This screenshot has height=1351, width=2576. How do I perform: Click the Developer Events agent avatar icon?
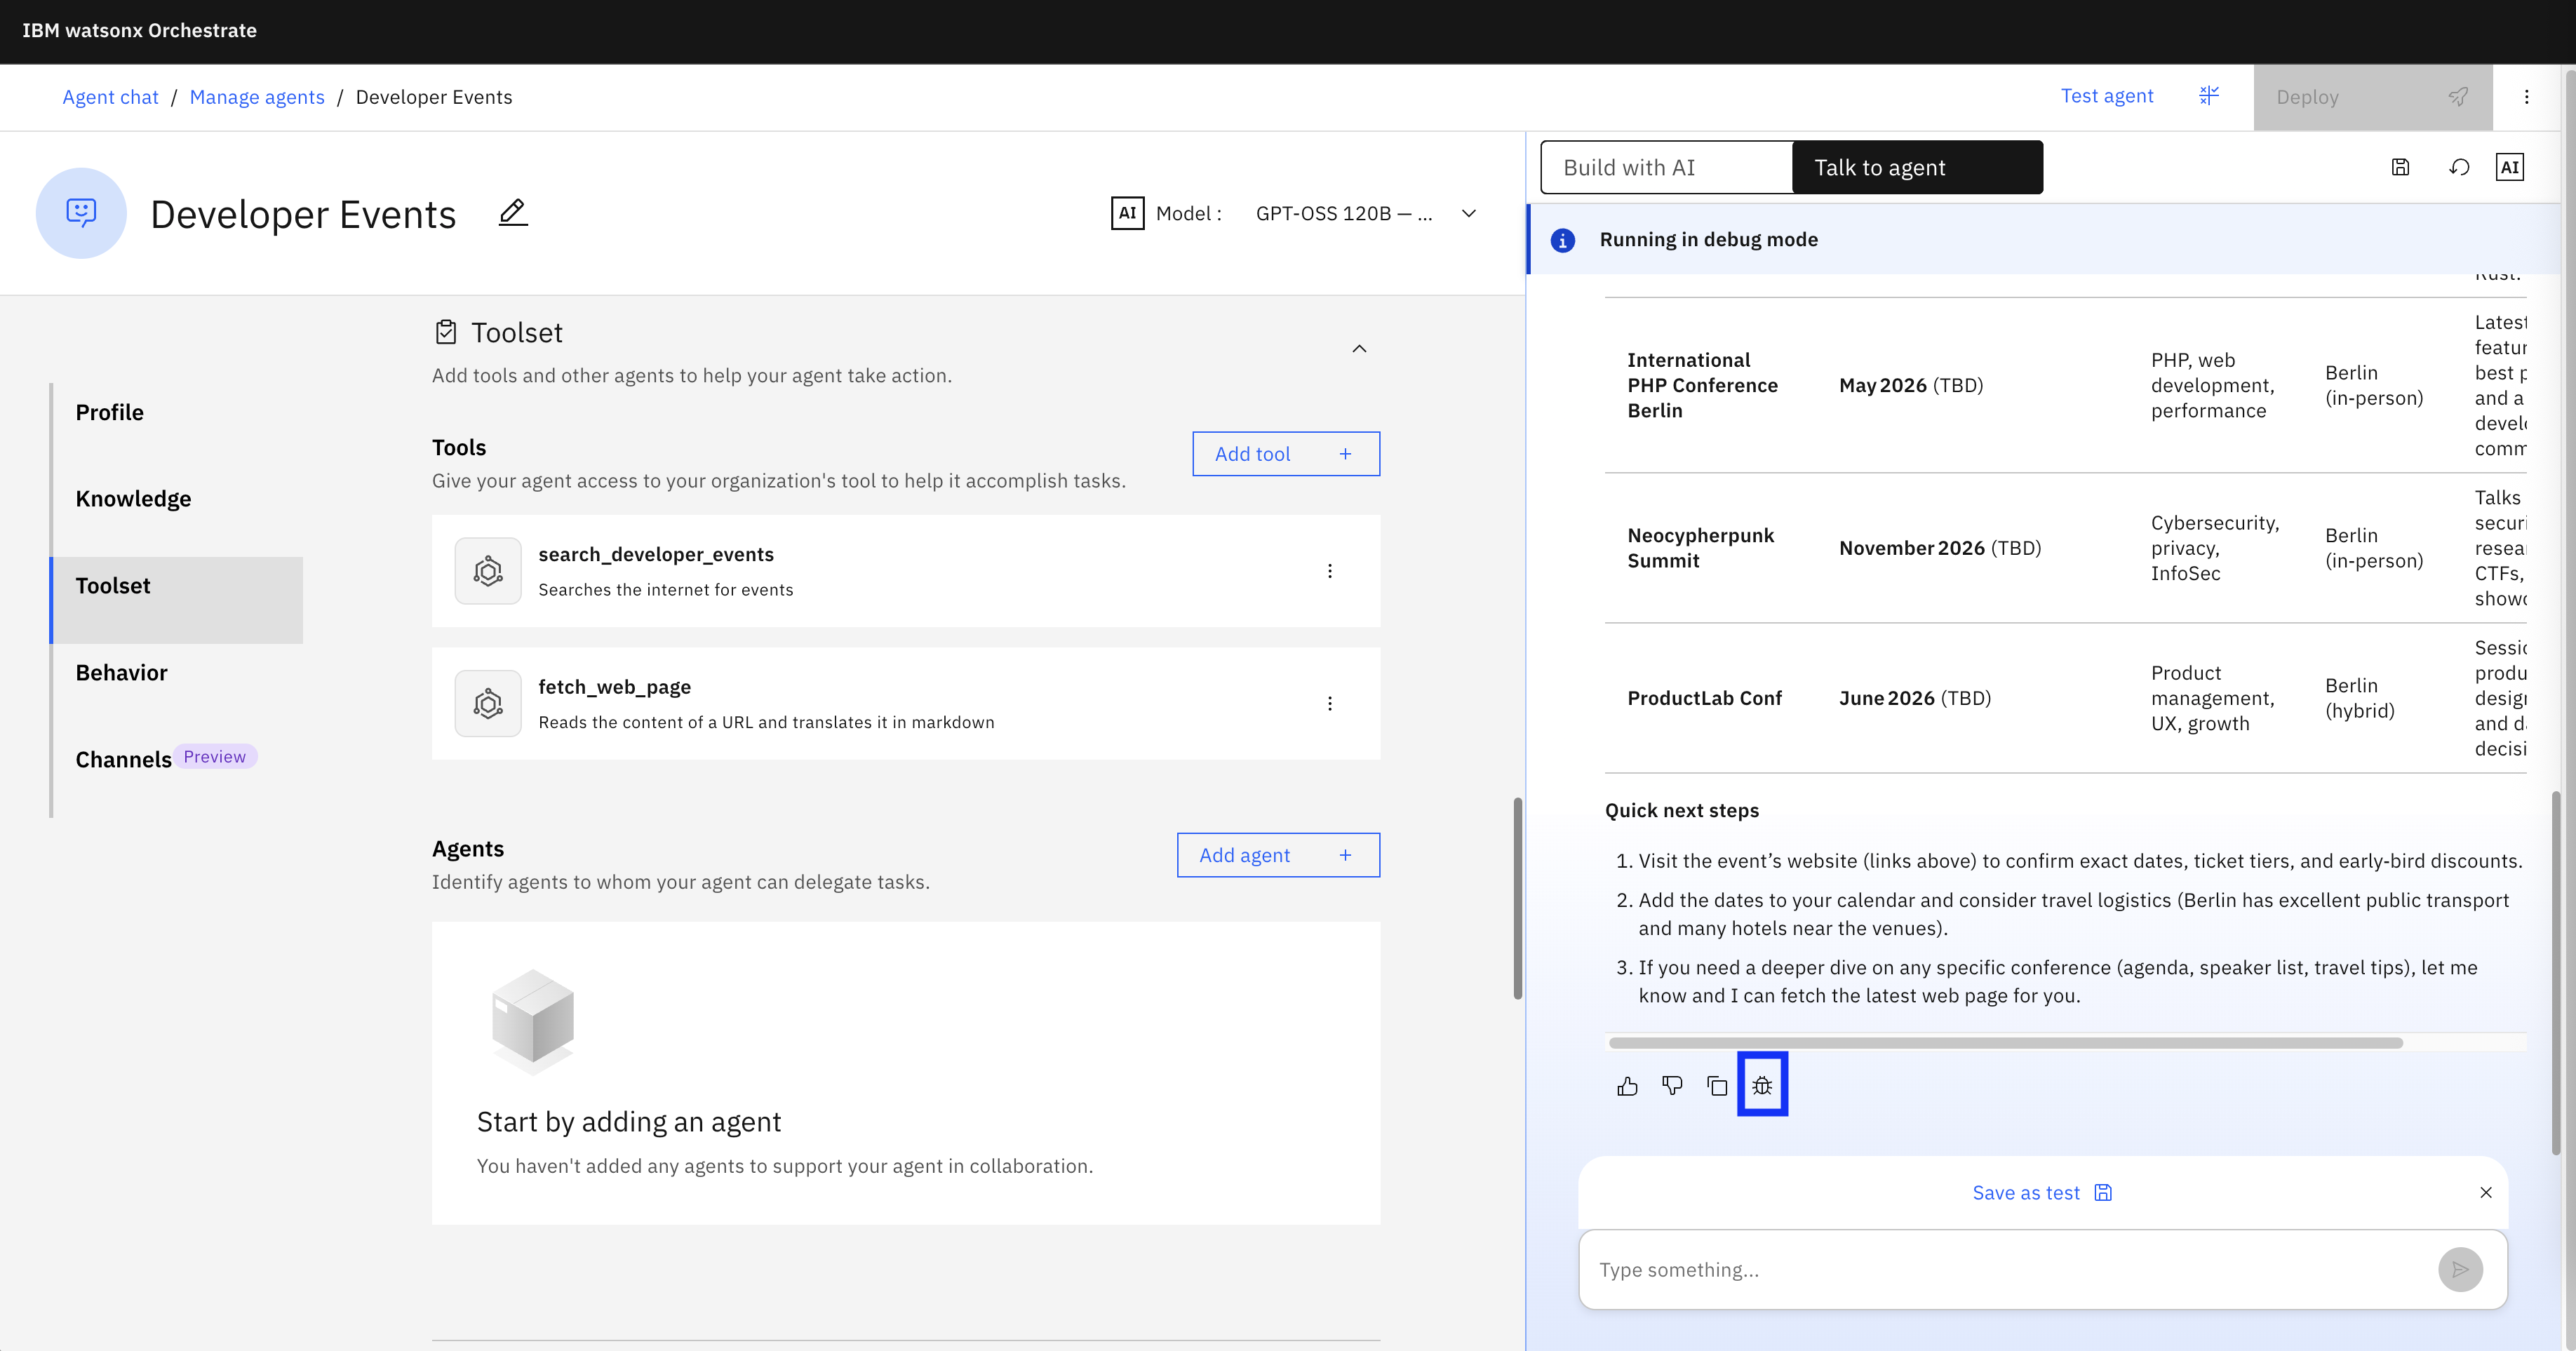(81, 213)
